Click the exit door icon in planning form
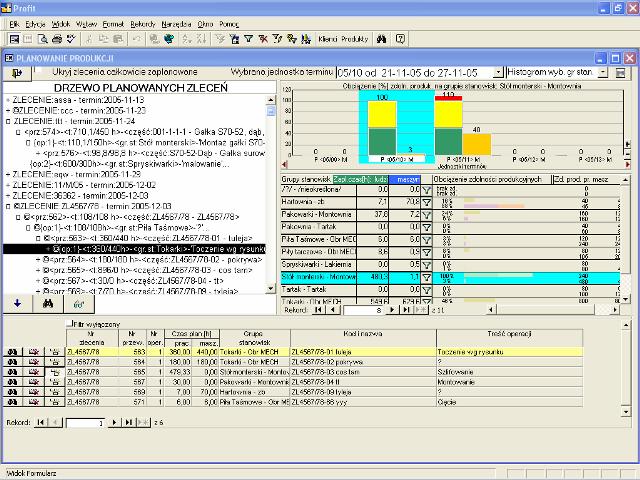The width and height of the screenshot is (640, 480). pyautogui.click(x=17, y=73)
